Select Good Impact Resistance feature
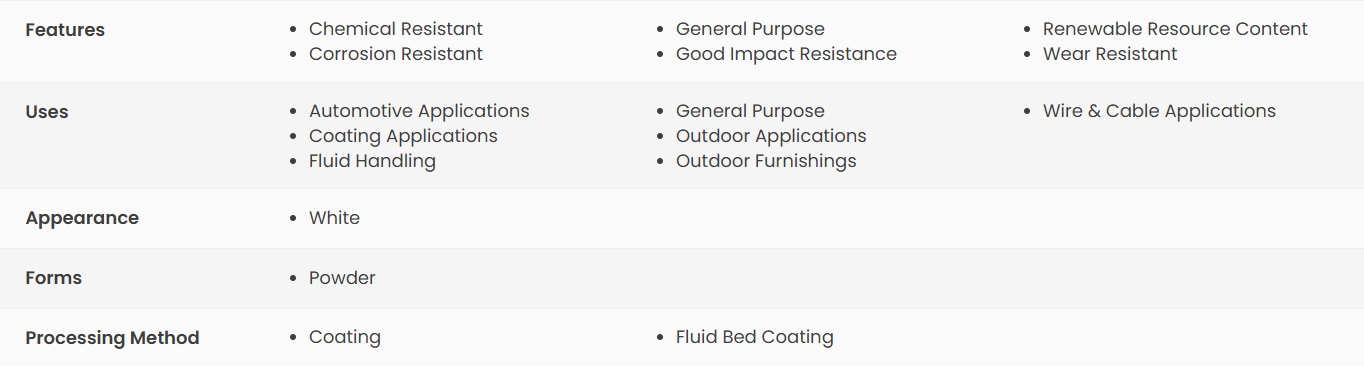The width and height of the screenshot is (1364, 391). pos(786,54)
